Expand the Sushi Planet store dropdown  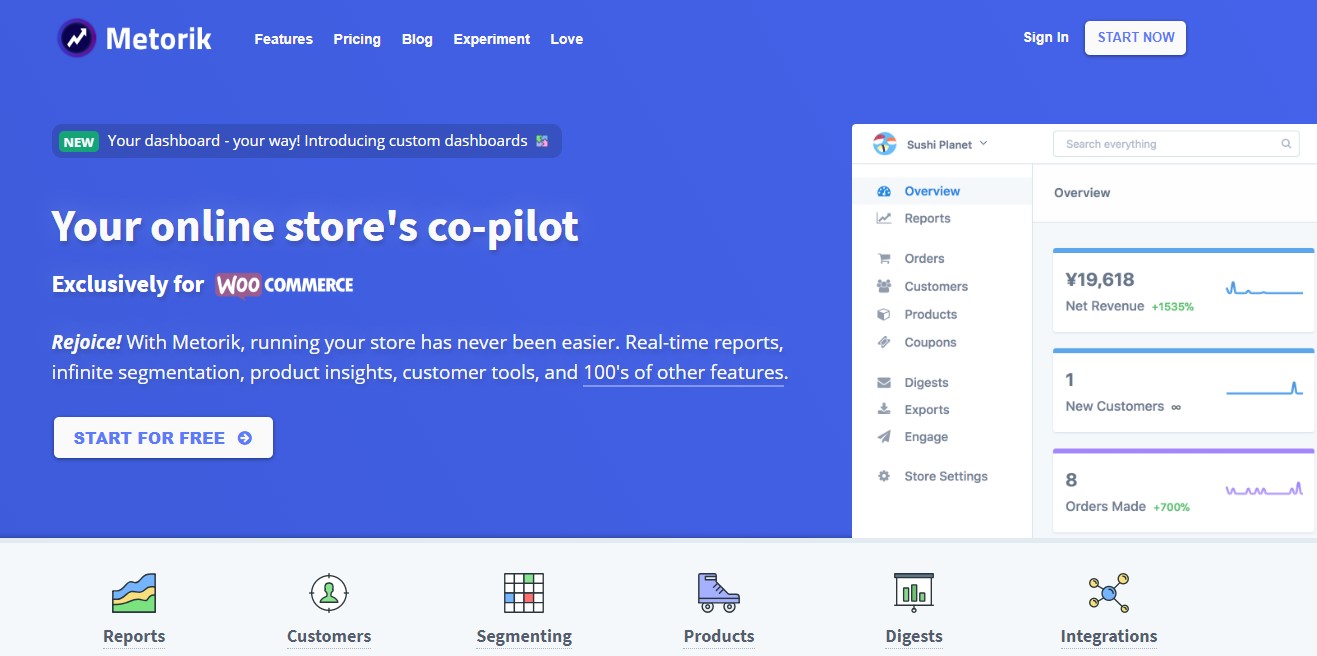947,144
